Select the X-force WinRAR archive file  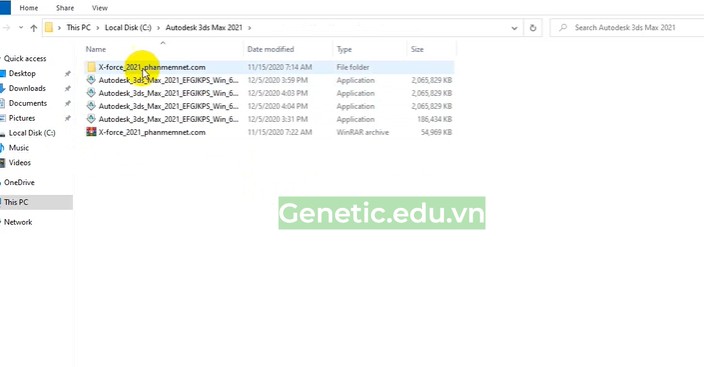(x=269, y=132)
